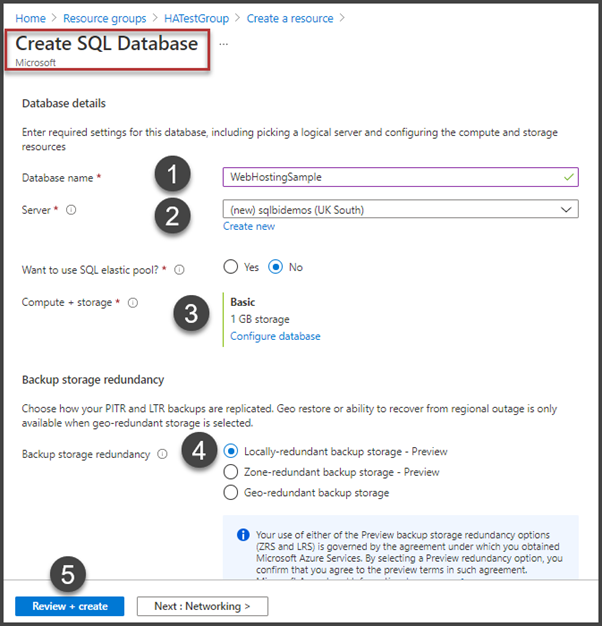This screenshot has width=602, height=626.
Task: Click the Database details heading
Action: [64, 103]
